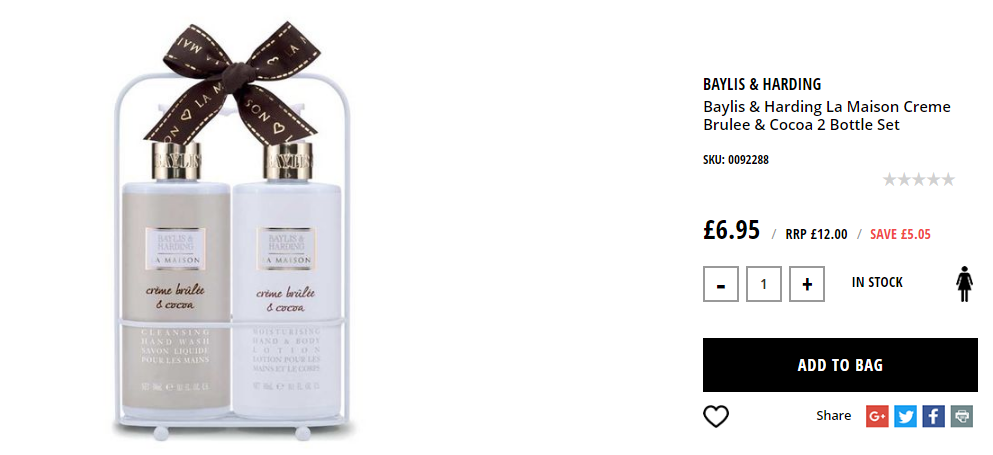
Task: Click the quantity input field
Action: (x=764, y=284)
